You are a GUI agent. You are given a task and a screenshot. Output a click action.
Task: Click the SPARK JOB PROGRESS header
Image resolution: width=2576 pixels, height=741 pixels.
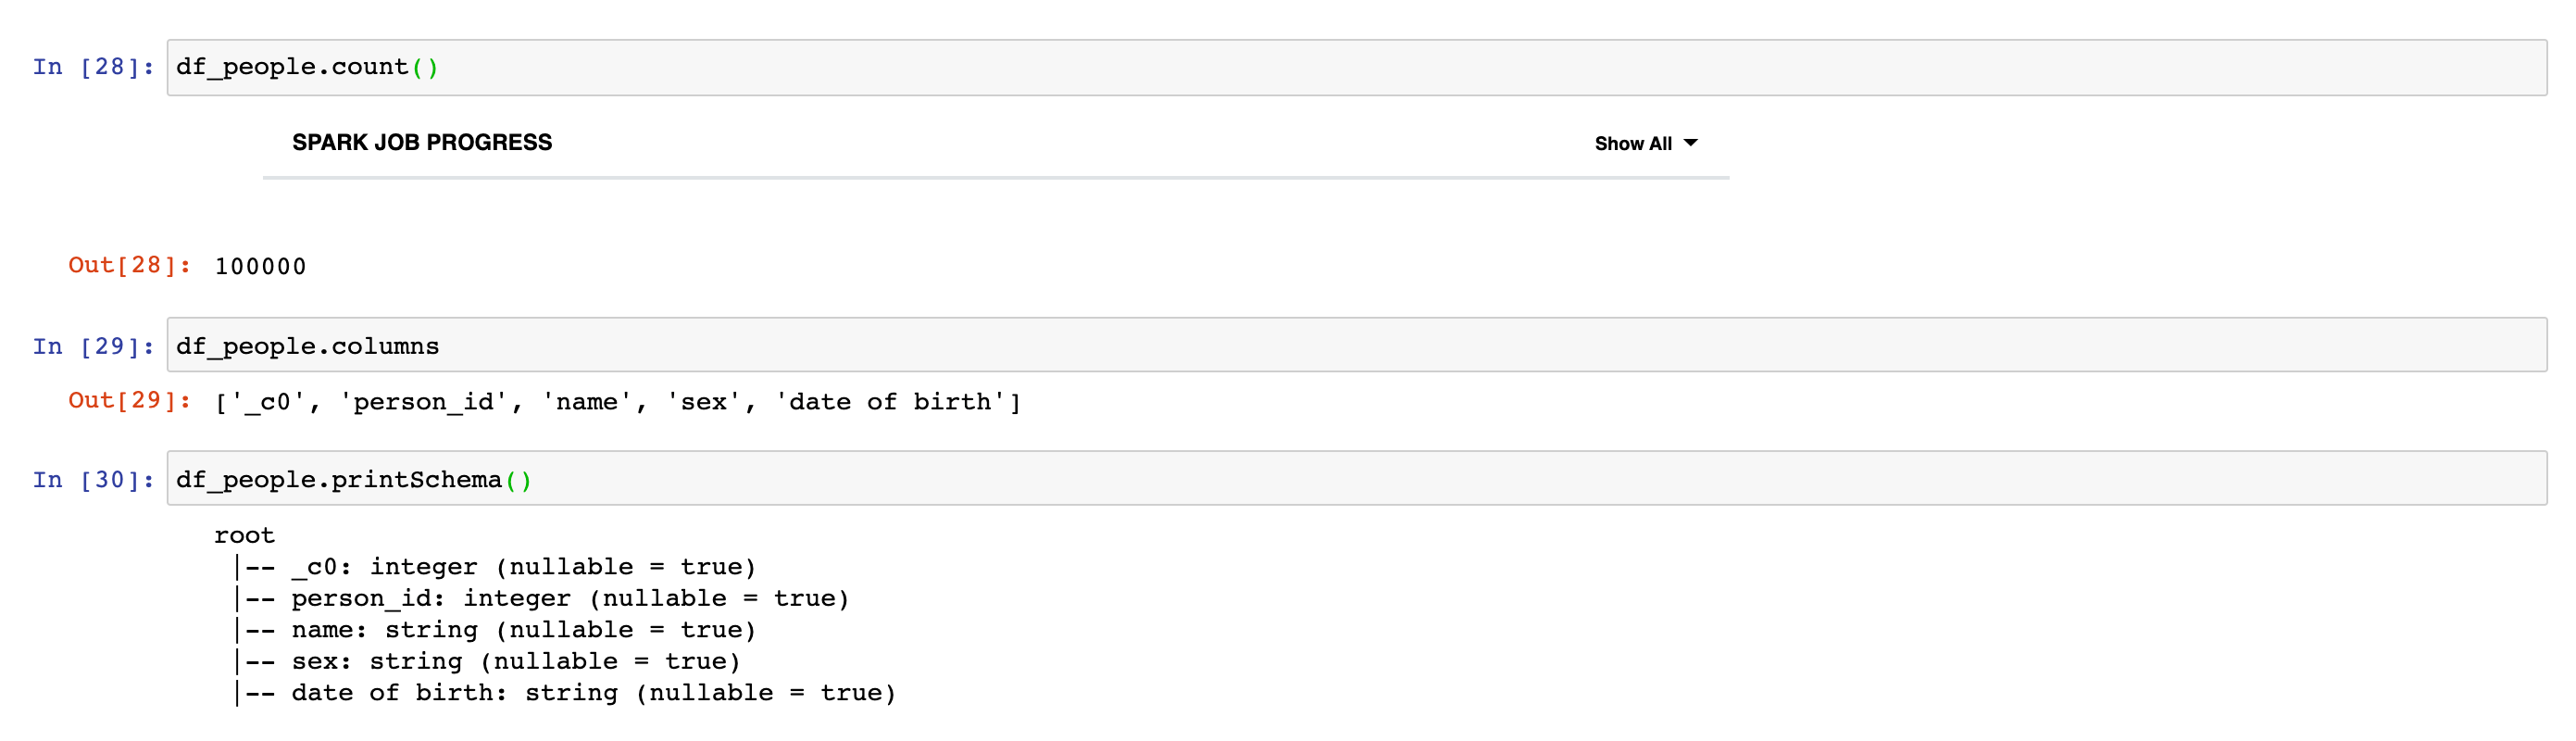pos(421,143)
